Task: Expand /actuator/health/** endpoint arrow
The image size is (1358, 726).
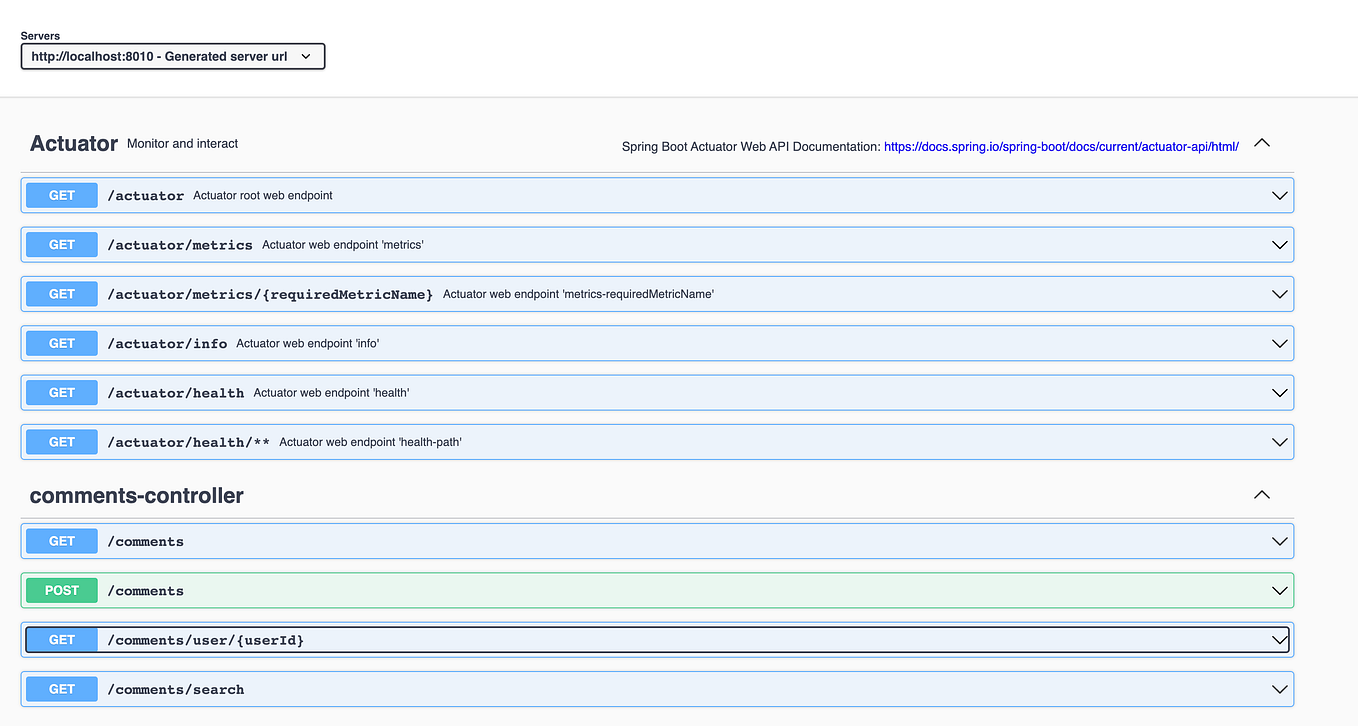Action: pos(1279,442)
